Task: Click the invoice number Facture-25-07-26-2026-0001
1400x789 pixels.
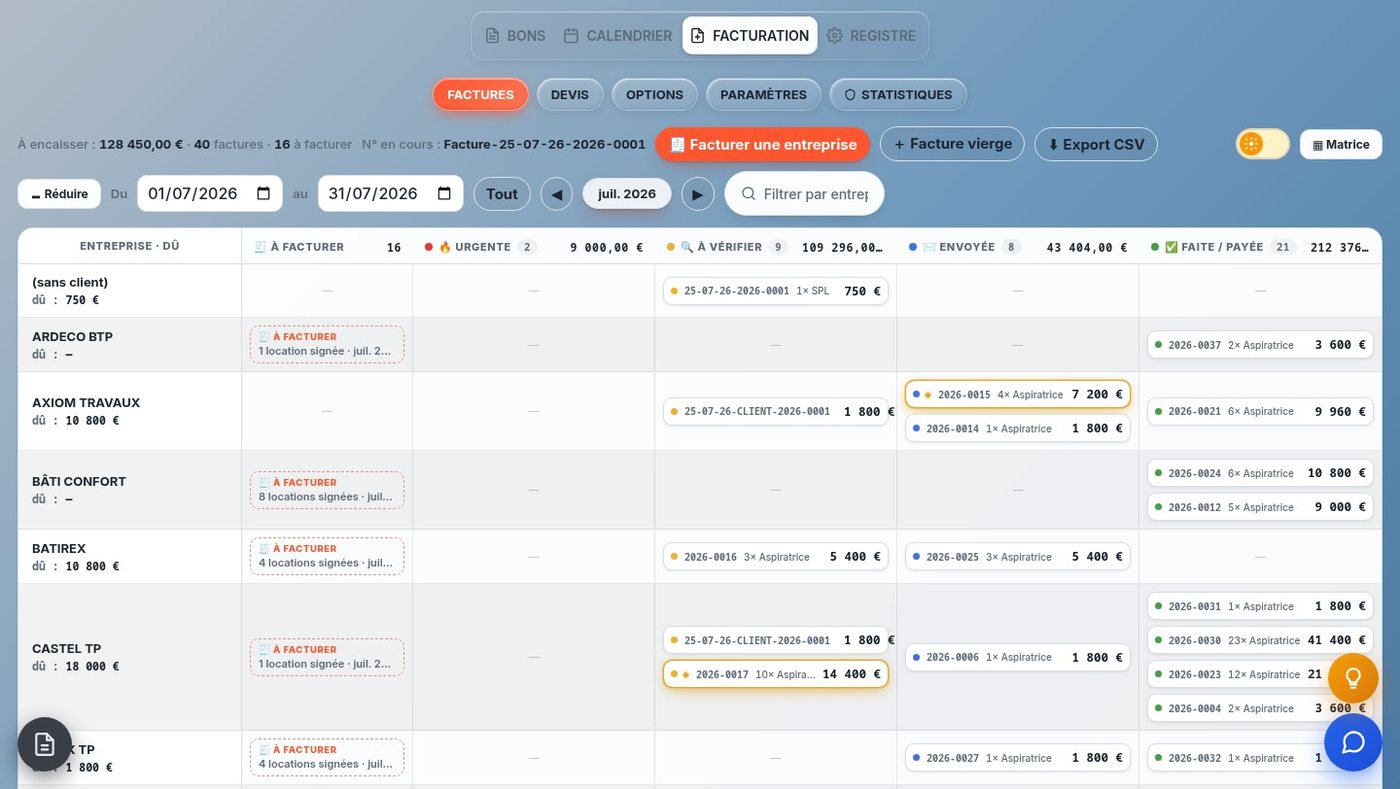Action: tap(544, 144)
